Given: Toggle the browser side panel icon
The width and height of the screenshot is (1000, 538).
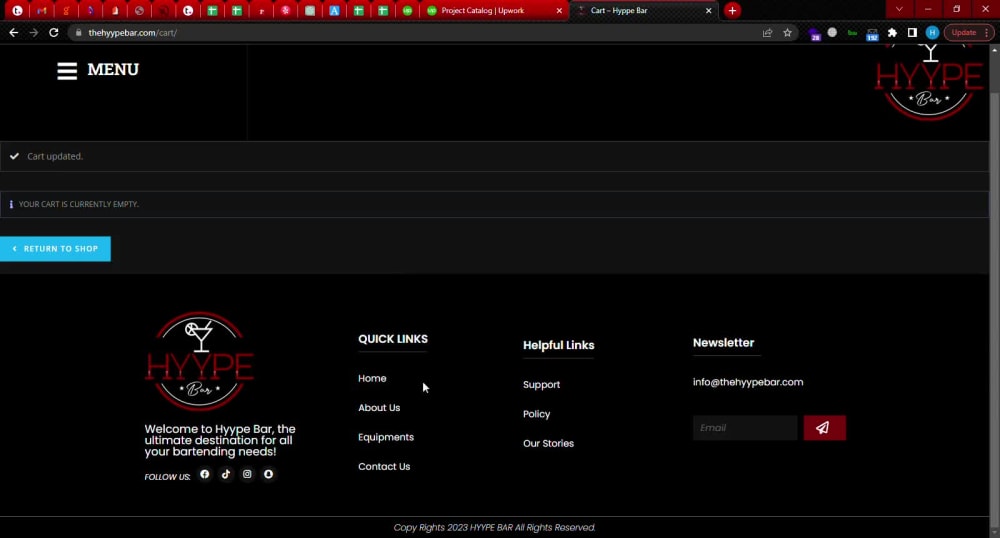Looking at the screenshot, I should click(912, 33).
